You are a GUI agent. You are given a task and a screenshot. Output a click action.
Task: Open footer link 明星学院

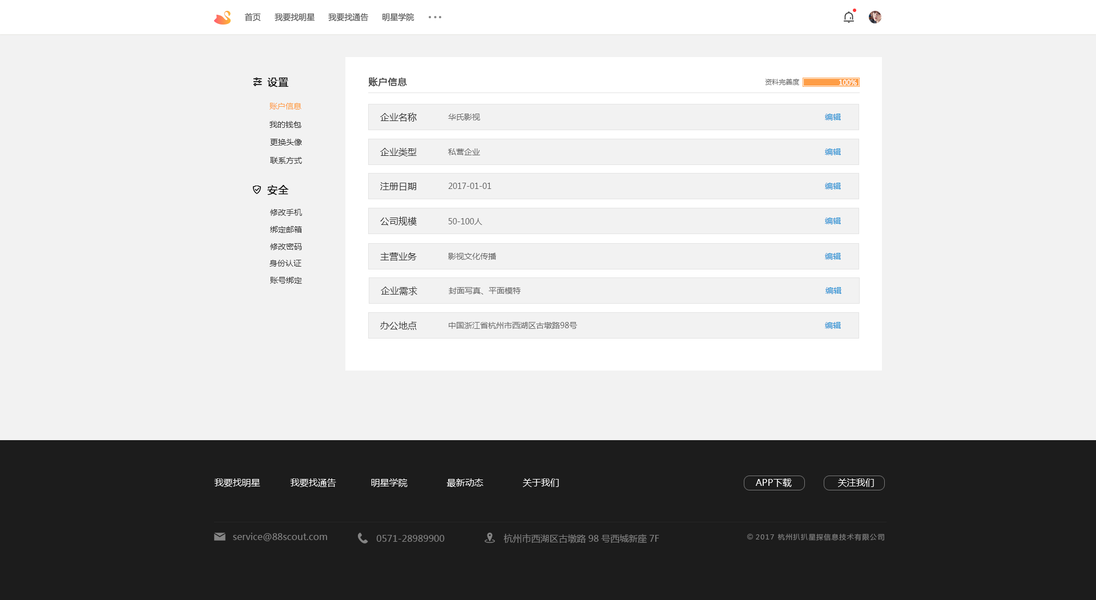point(389,483)
